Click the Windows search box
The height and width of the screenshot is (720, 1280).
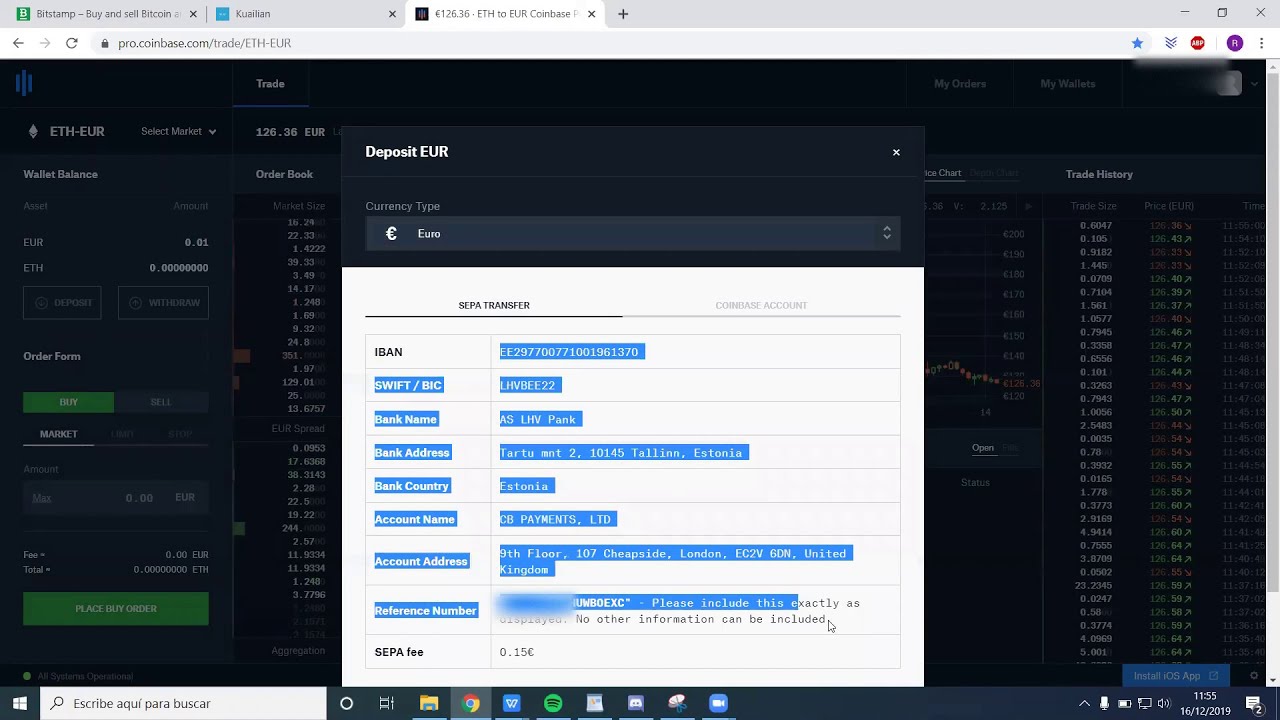[183, 703]
